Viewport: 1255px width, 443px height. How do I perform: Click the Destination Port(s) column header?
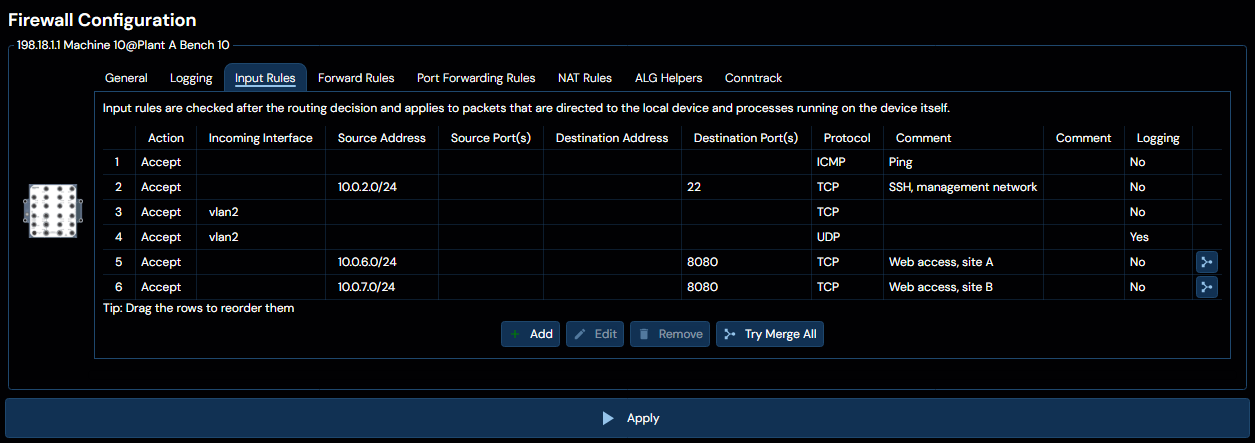[746, 138]
